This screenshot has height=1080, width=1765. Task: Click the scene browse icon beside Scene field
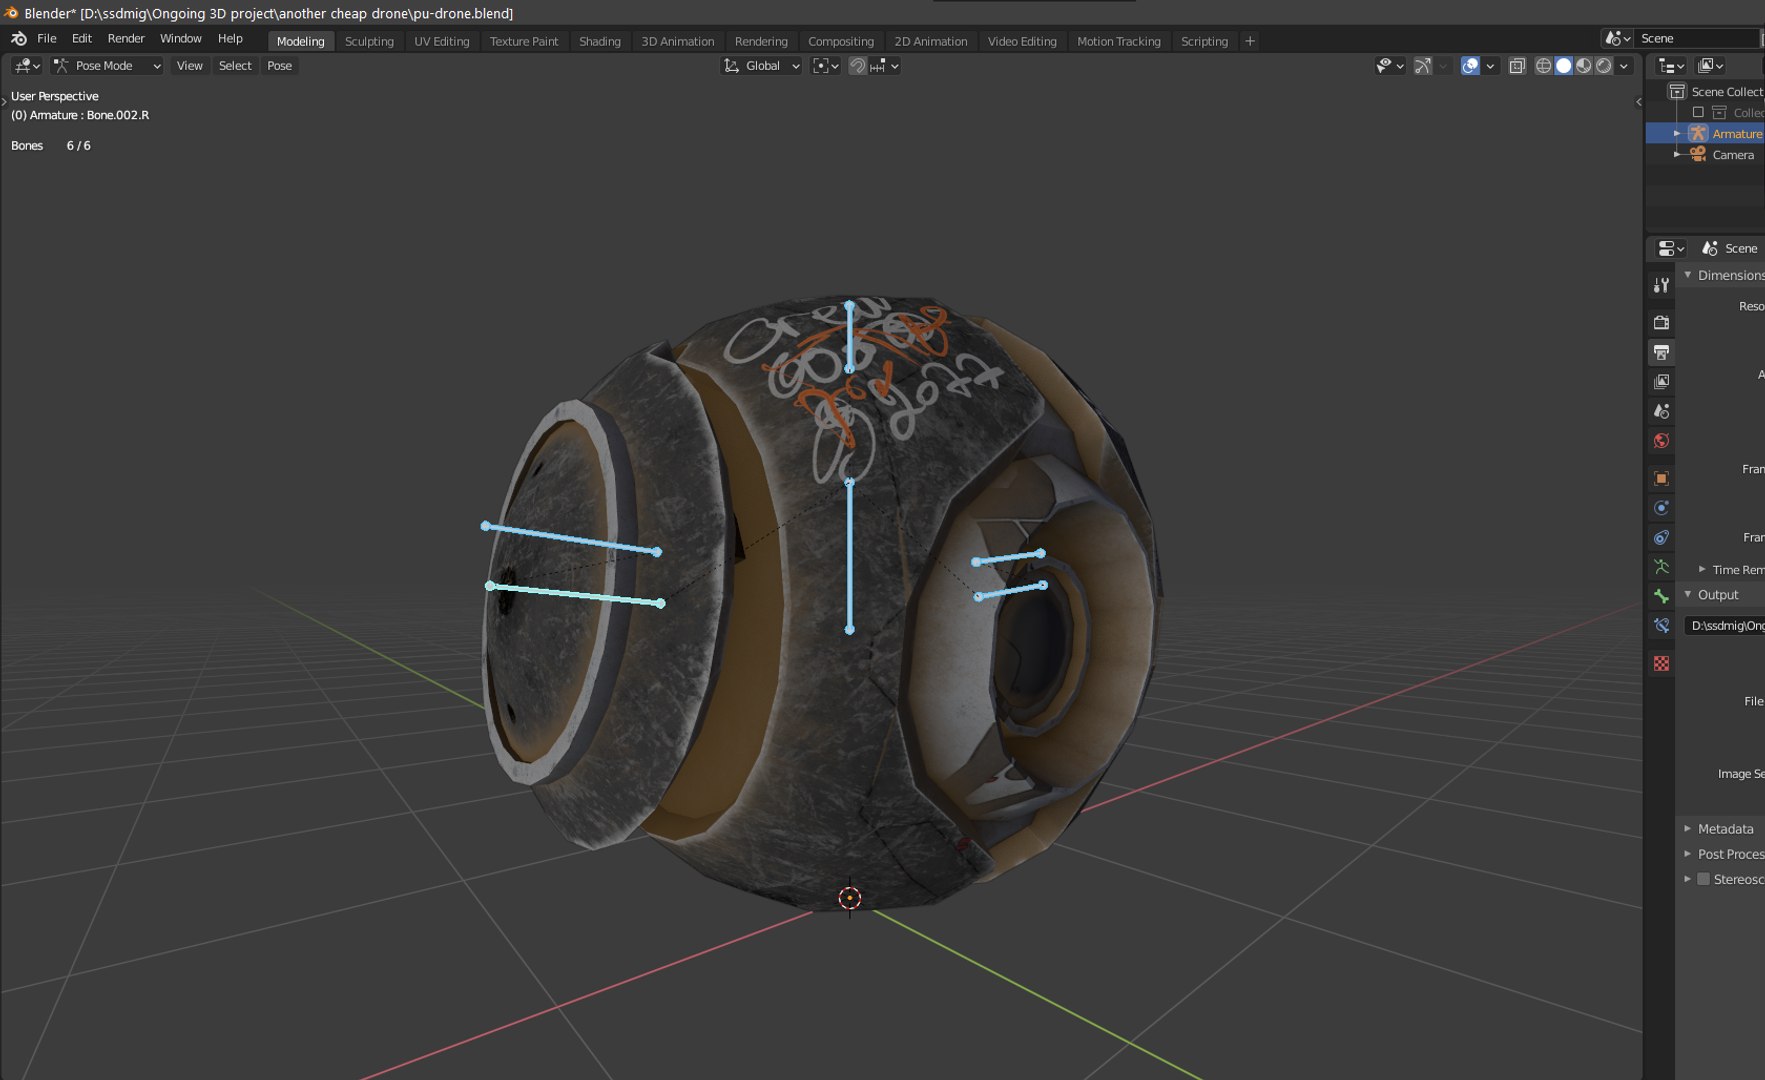[x=1616, y=38]
